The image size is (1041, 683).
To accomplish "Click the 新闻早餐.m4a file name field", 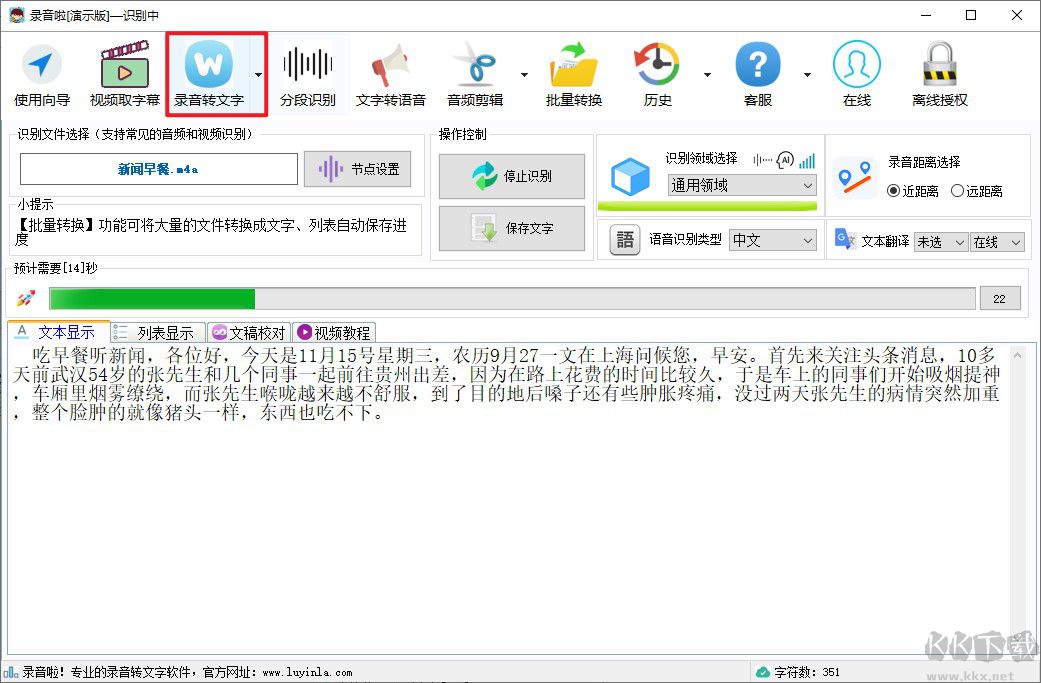I will point(159,168).
